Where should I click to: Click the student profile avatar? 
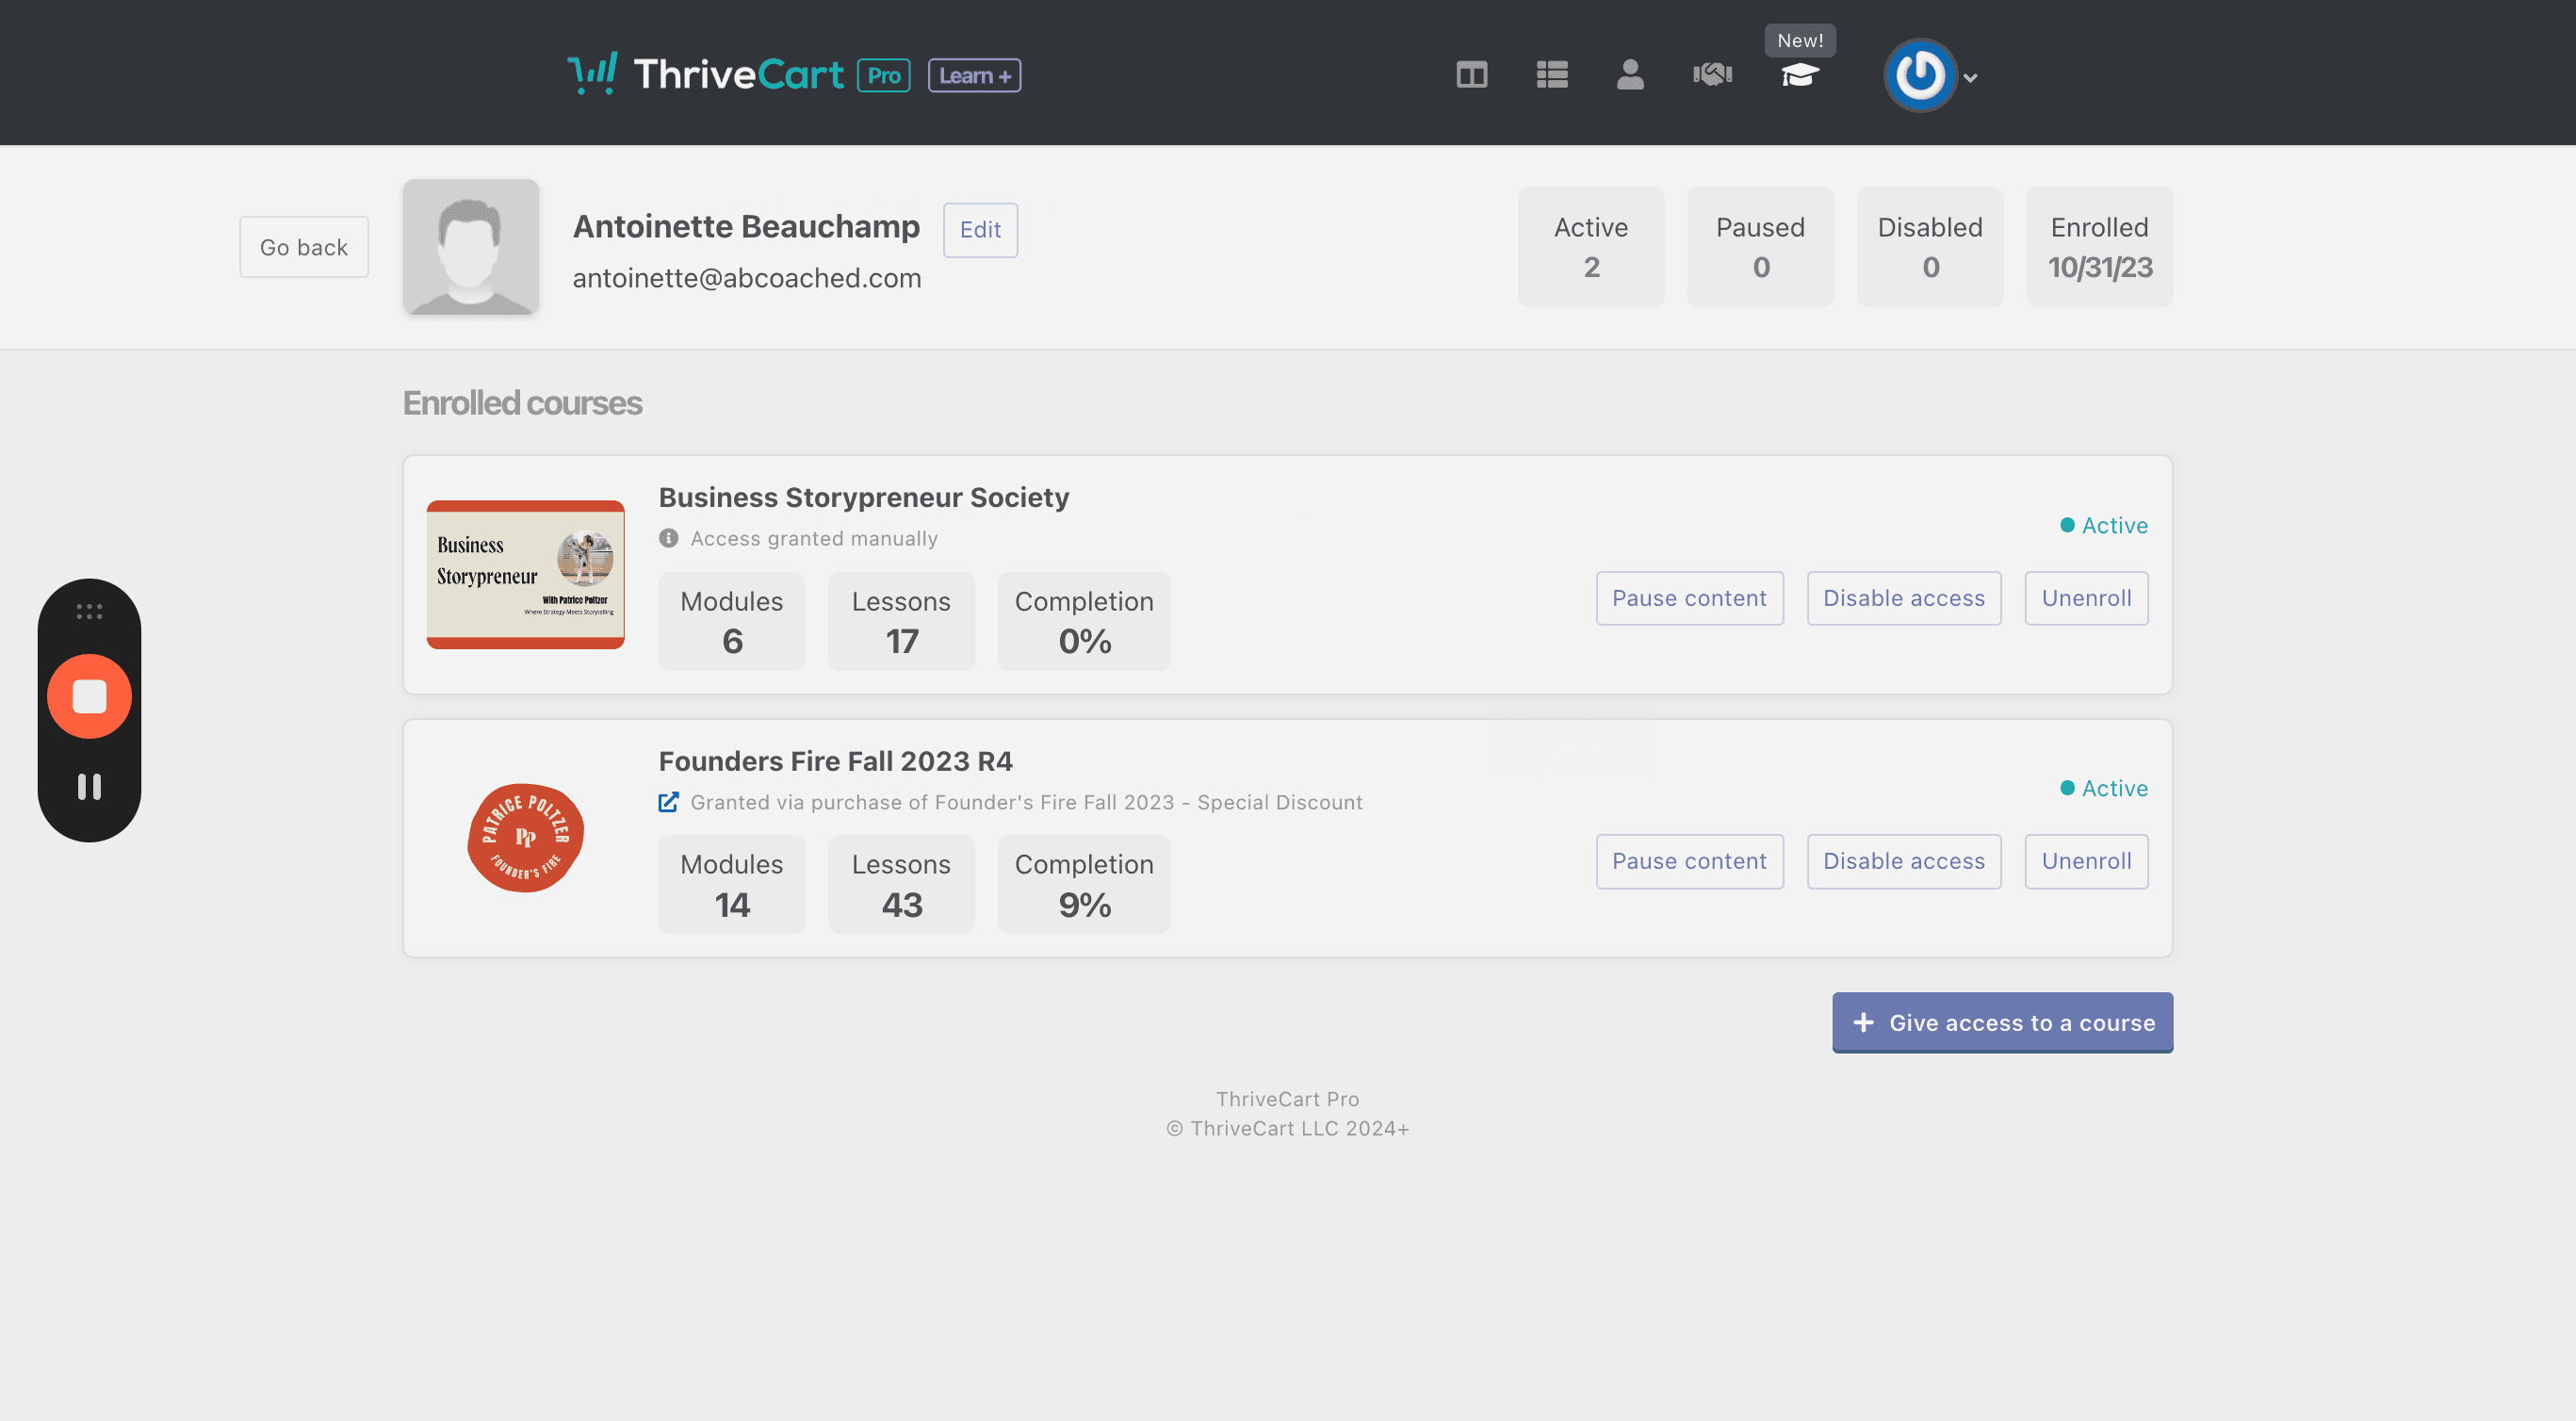coord(471,247)
